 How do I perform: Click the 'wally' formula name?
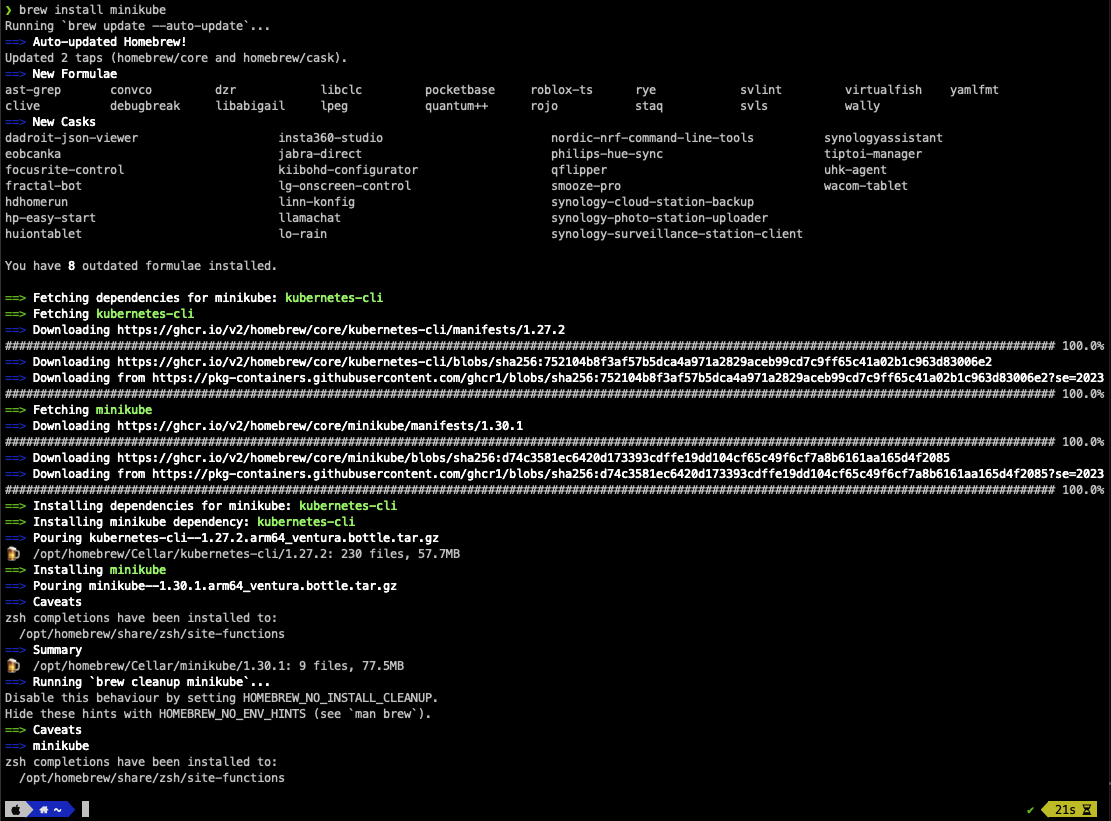[862, 106]
